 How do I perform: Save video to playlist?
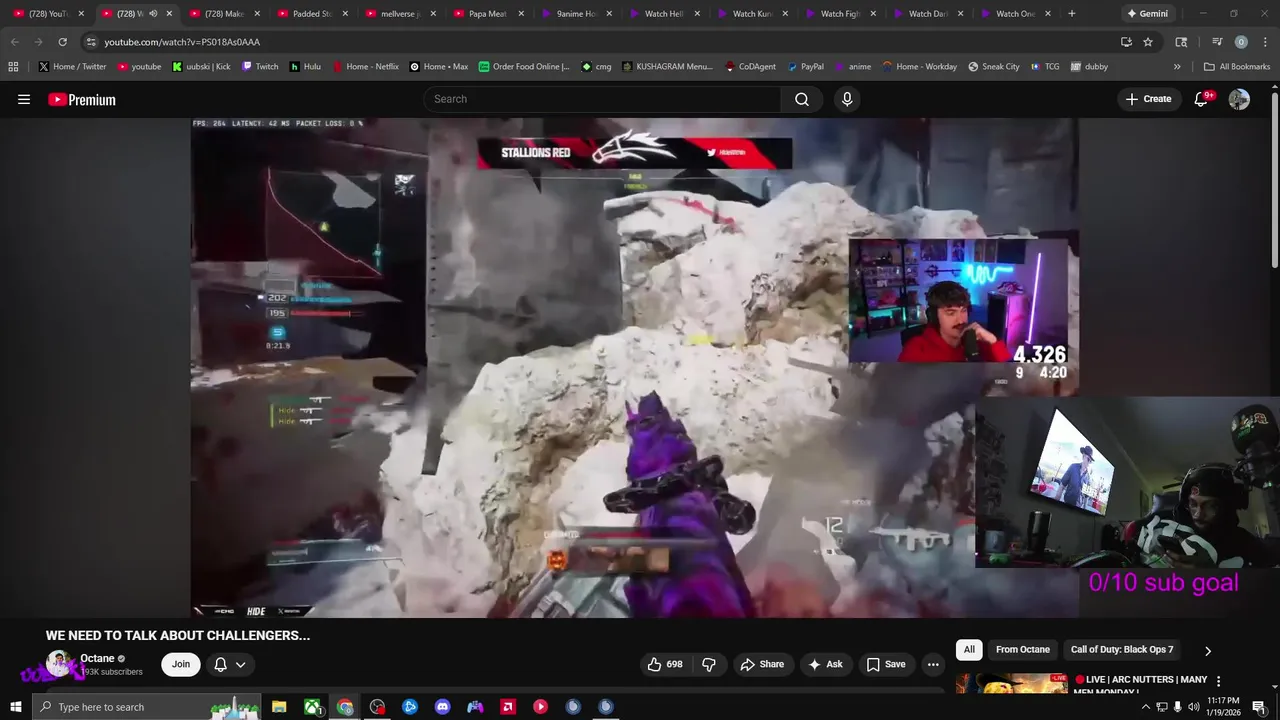(886, 664)
